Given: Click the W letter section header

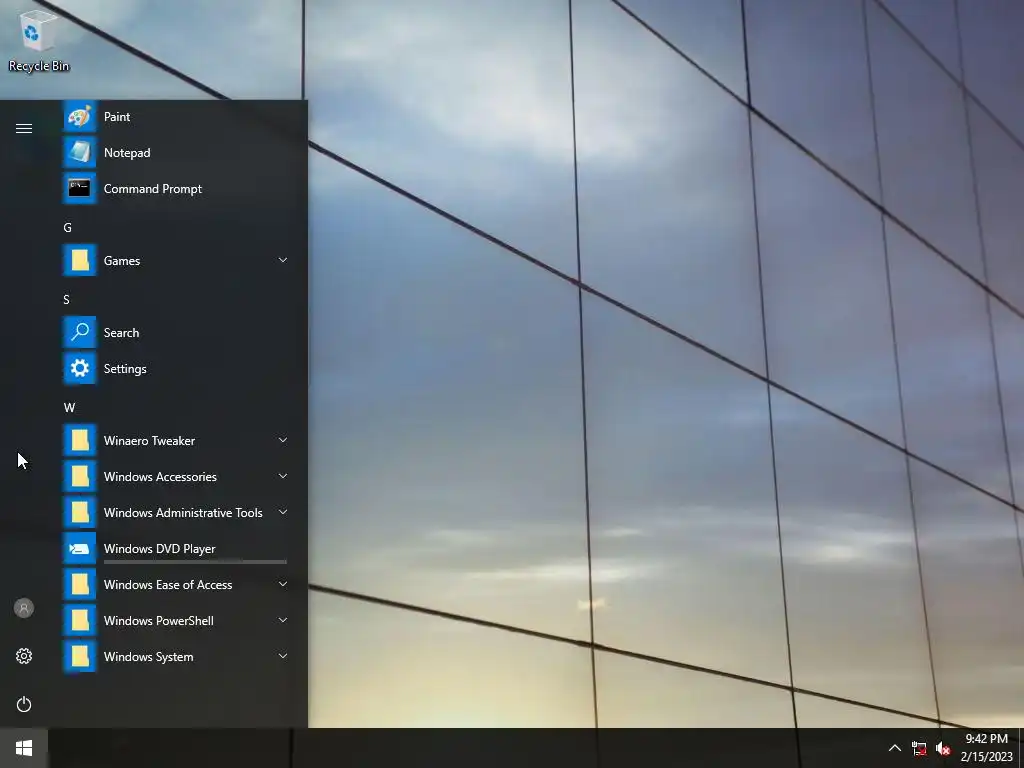Looking at the screenshot, I should (x=69, y=408).
